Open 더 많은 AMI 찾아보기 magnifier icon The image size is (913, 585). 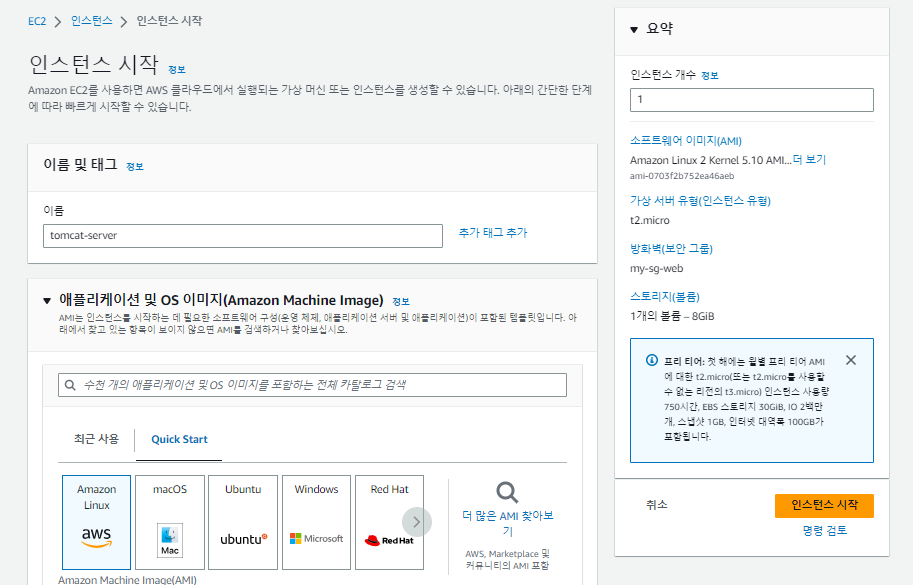(507, 492)
